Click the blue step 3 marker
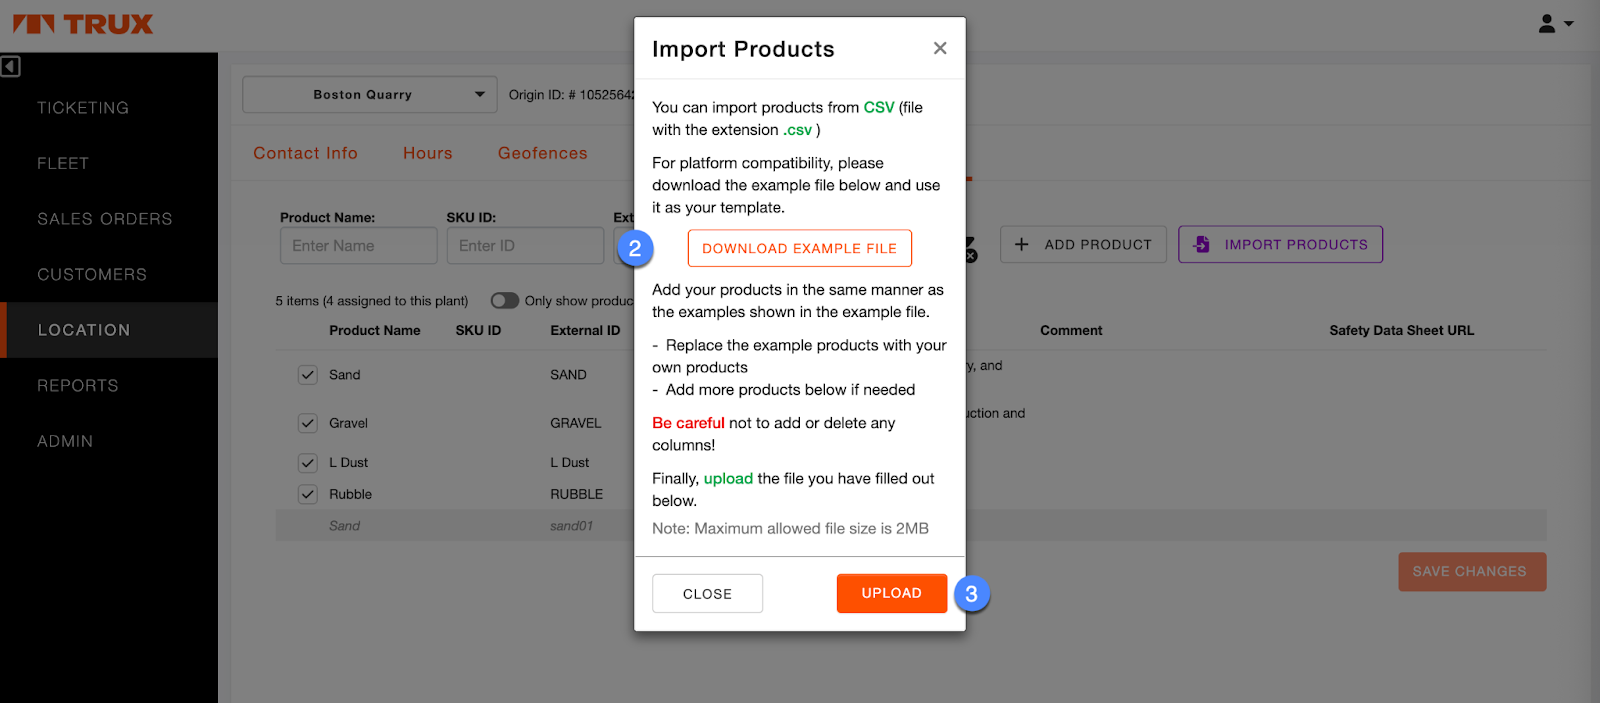The height and width of the screenshot is (703, 1600). click(971, 594)
